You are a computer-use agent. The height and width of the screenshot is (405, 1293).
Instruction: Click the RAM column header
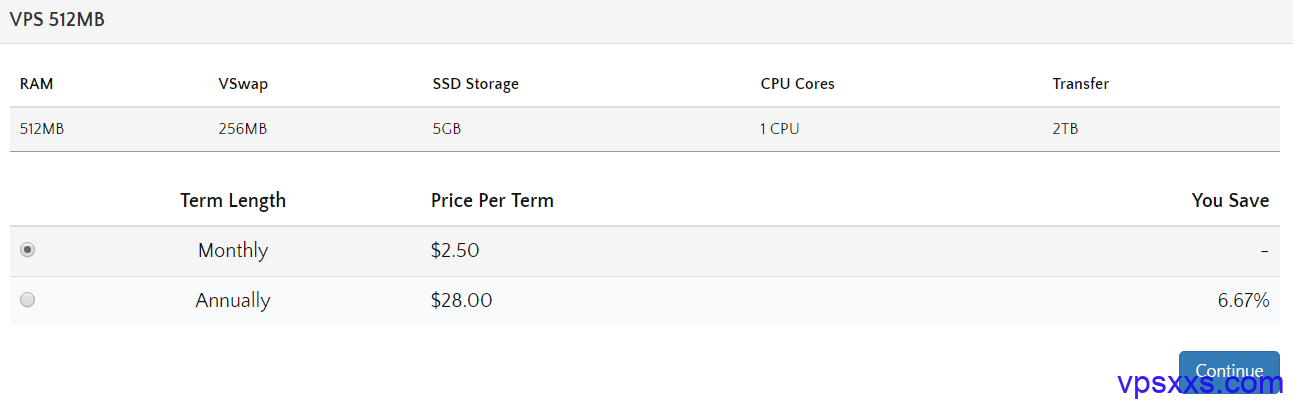point(37,84)
